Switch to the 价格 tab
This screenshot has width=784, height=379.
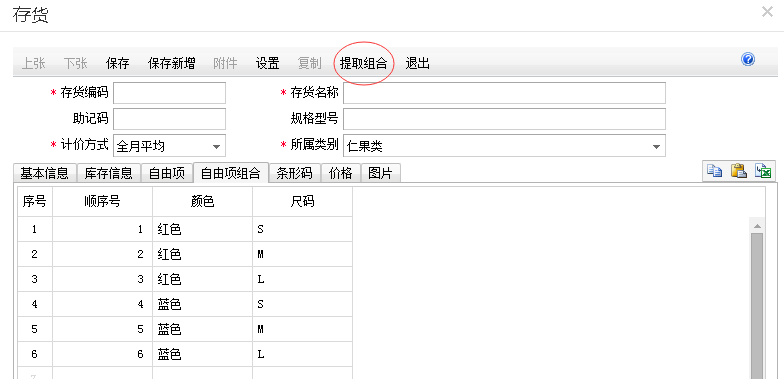340,174
